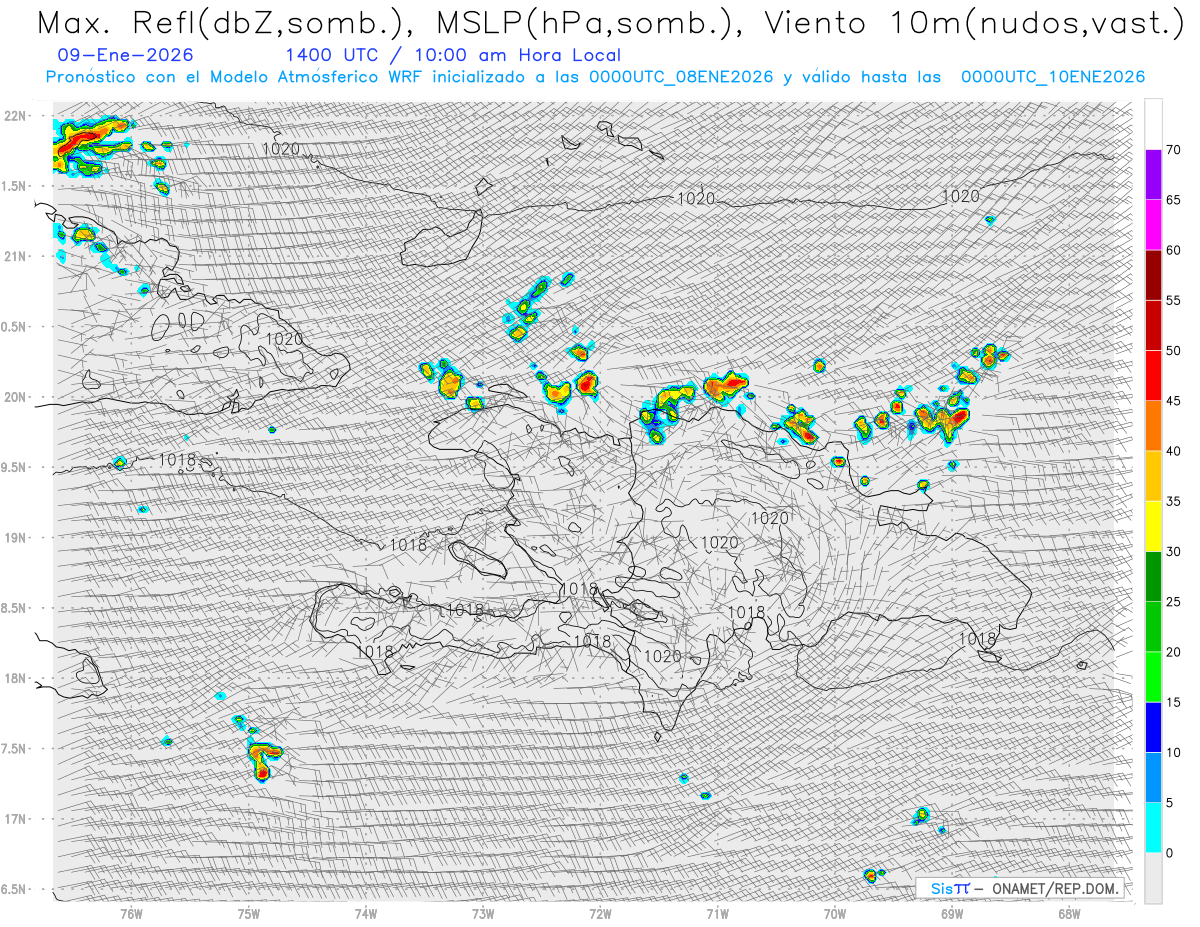Click the "69W" longitude axis label
The width and height of the screenshot is (1200, 927).
tap(952, 913)
